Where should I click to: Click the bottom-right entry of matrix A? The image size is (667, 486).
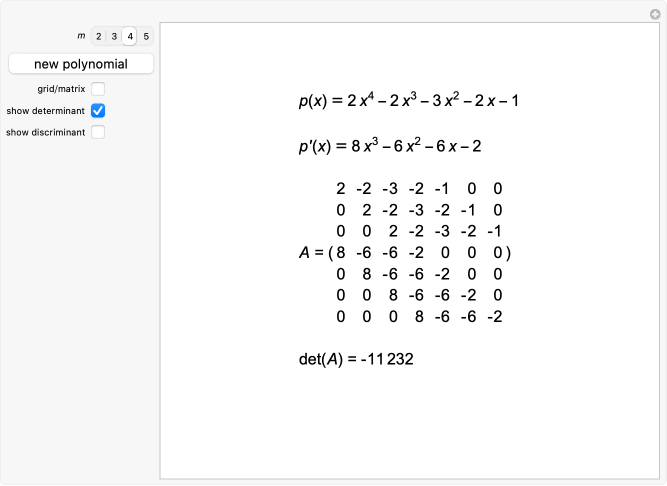pos(494,317)
